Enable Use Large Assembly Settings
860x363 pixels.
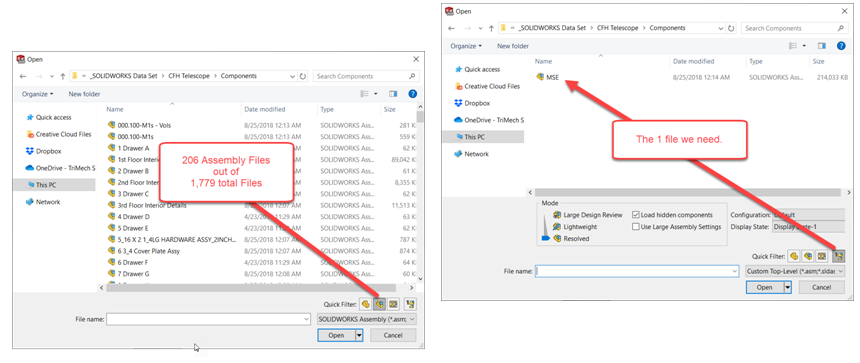click(636, 226)
